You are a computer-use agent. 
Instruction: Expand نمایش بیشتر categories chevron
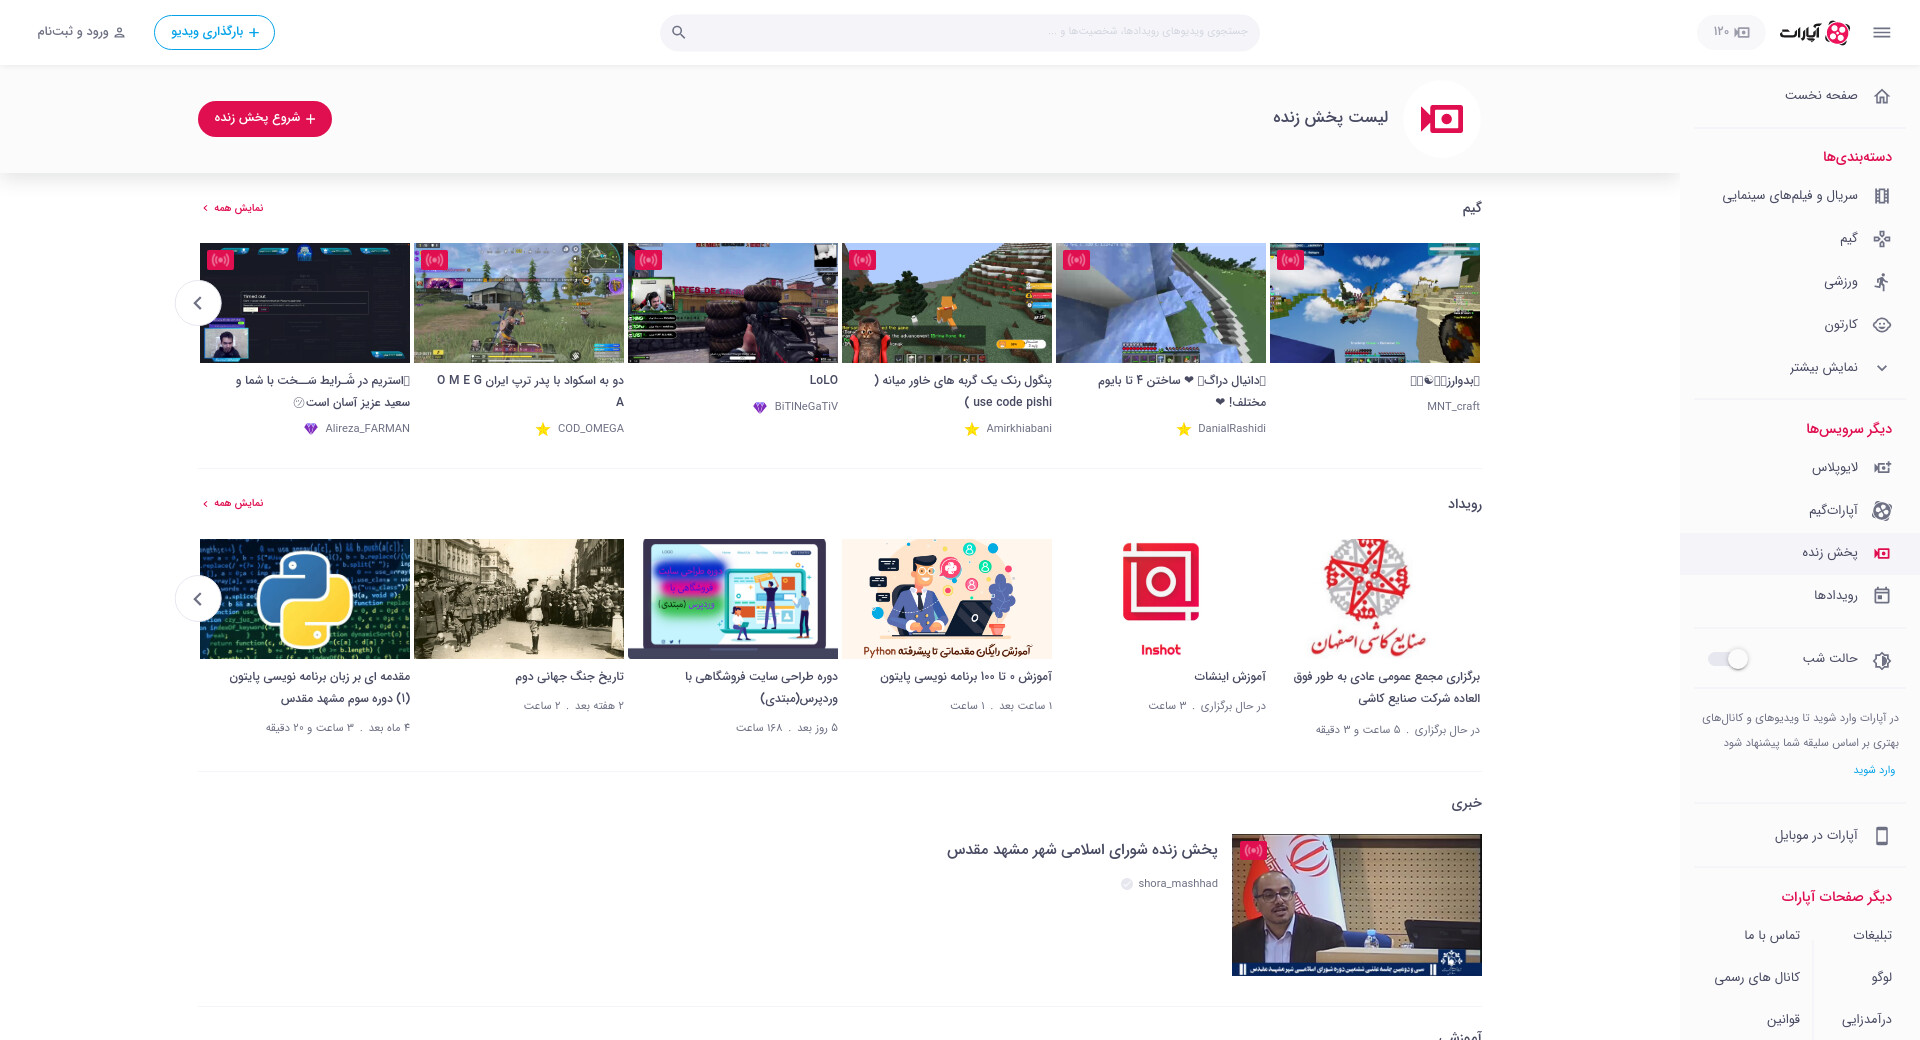[1881, 368]
